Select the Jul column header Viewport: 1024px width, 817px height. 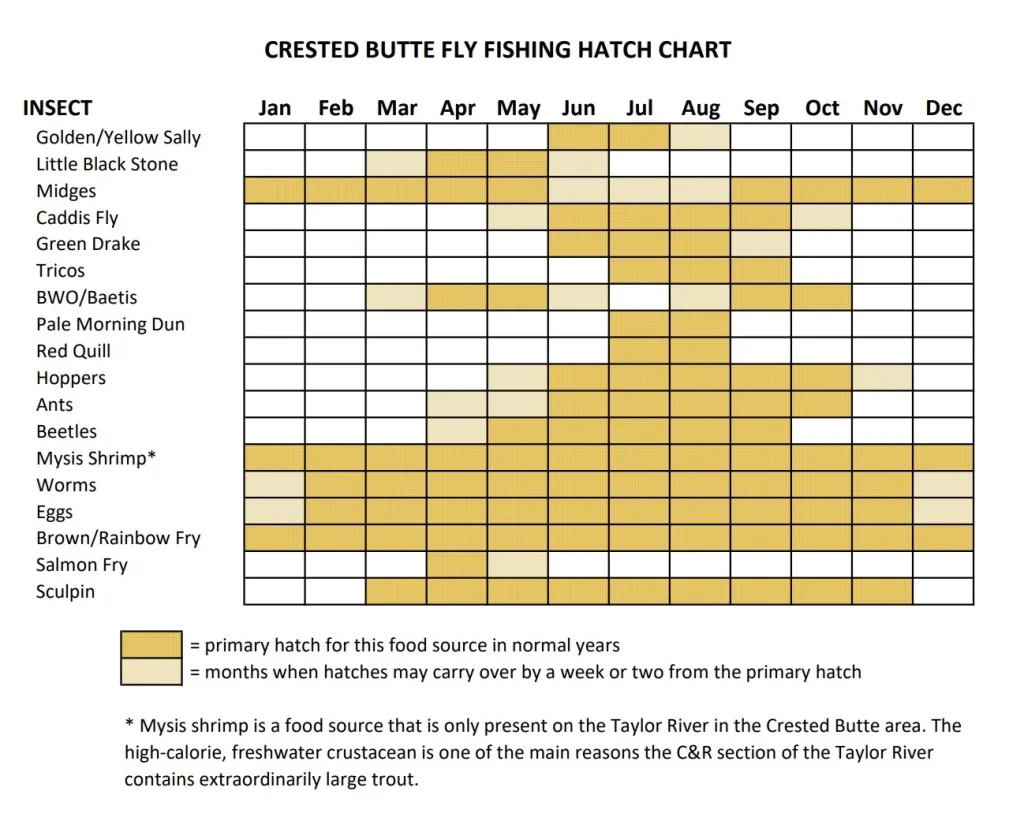639,108
